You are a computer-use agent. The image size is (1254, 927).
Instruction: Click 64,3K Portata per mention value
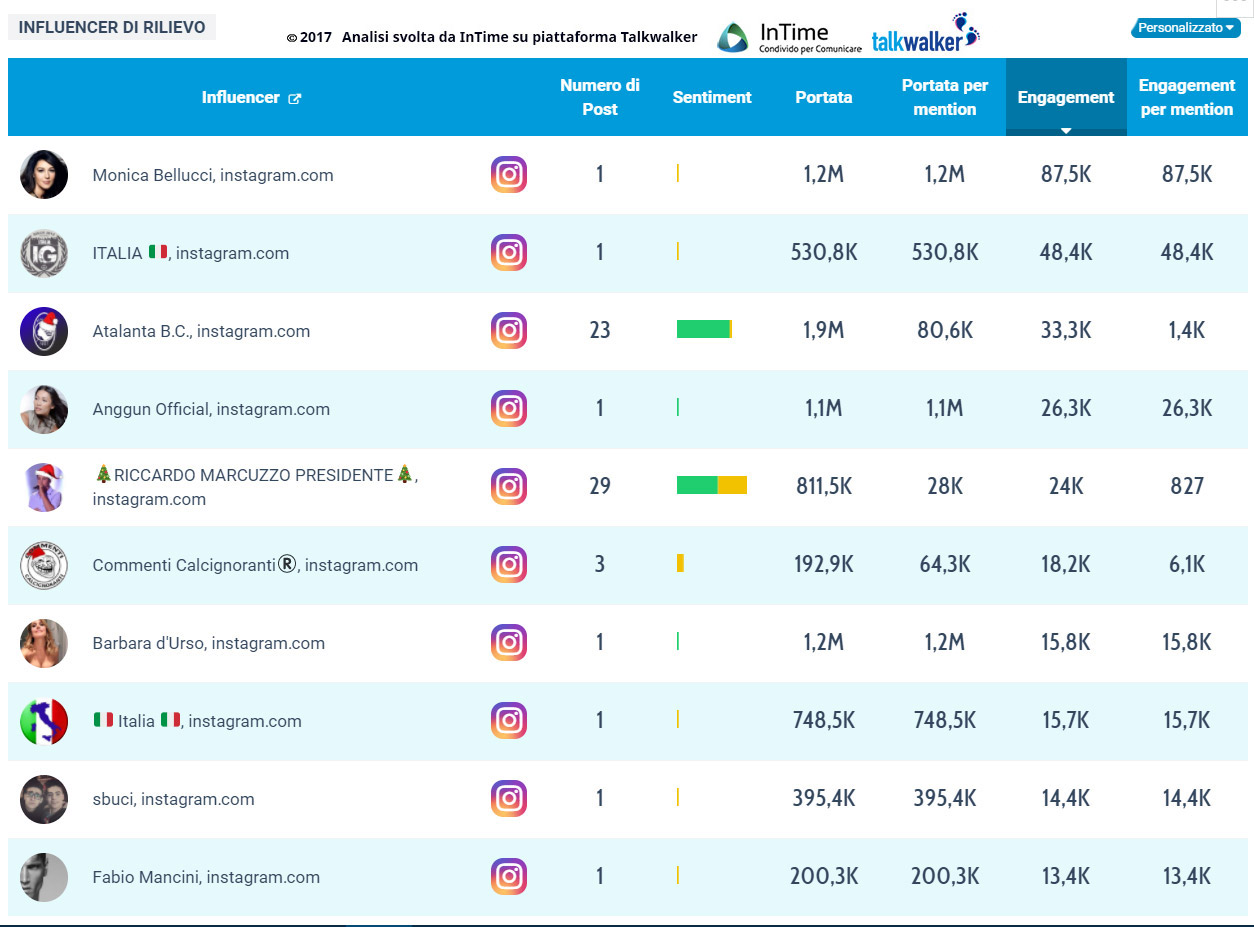coord(945,564)
